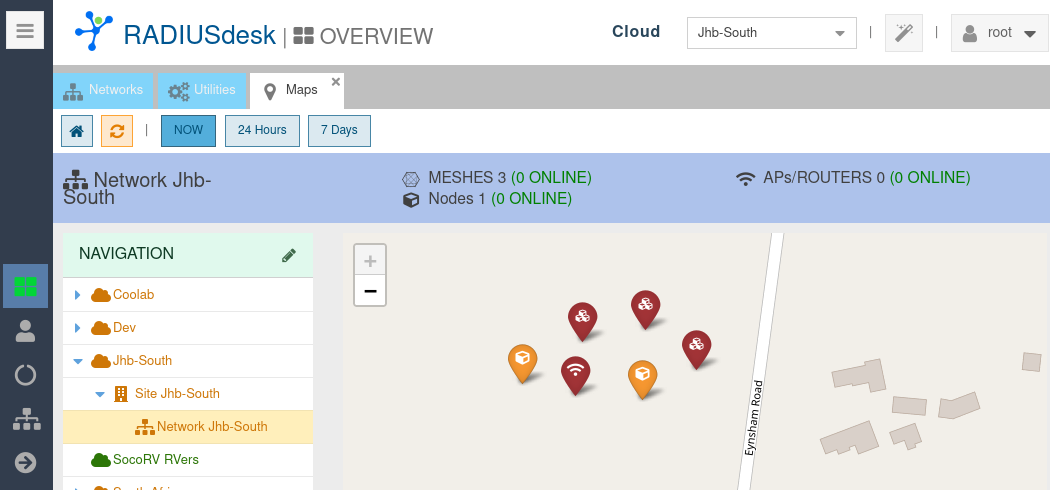
Task: Zoom in on the map
Action: point(370,261)
